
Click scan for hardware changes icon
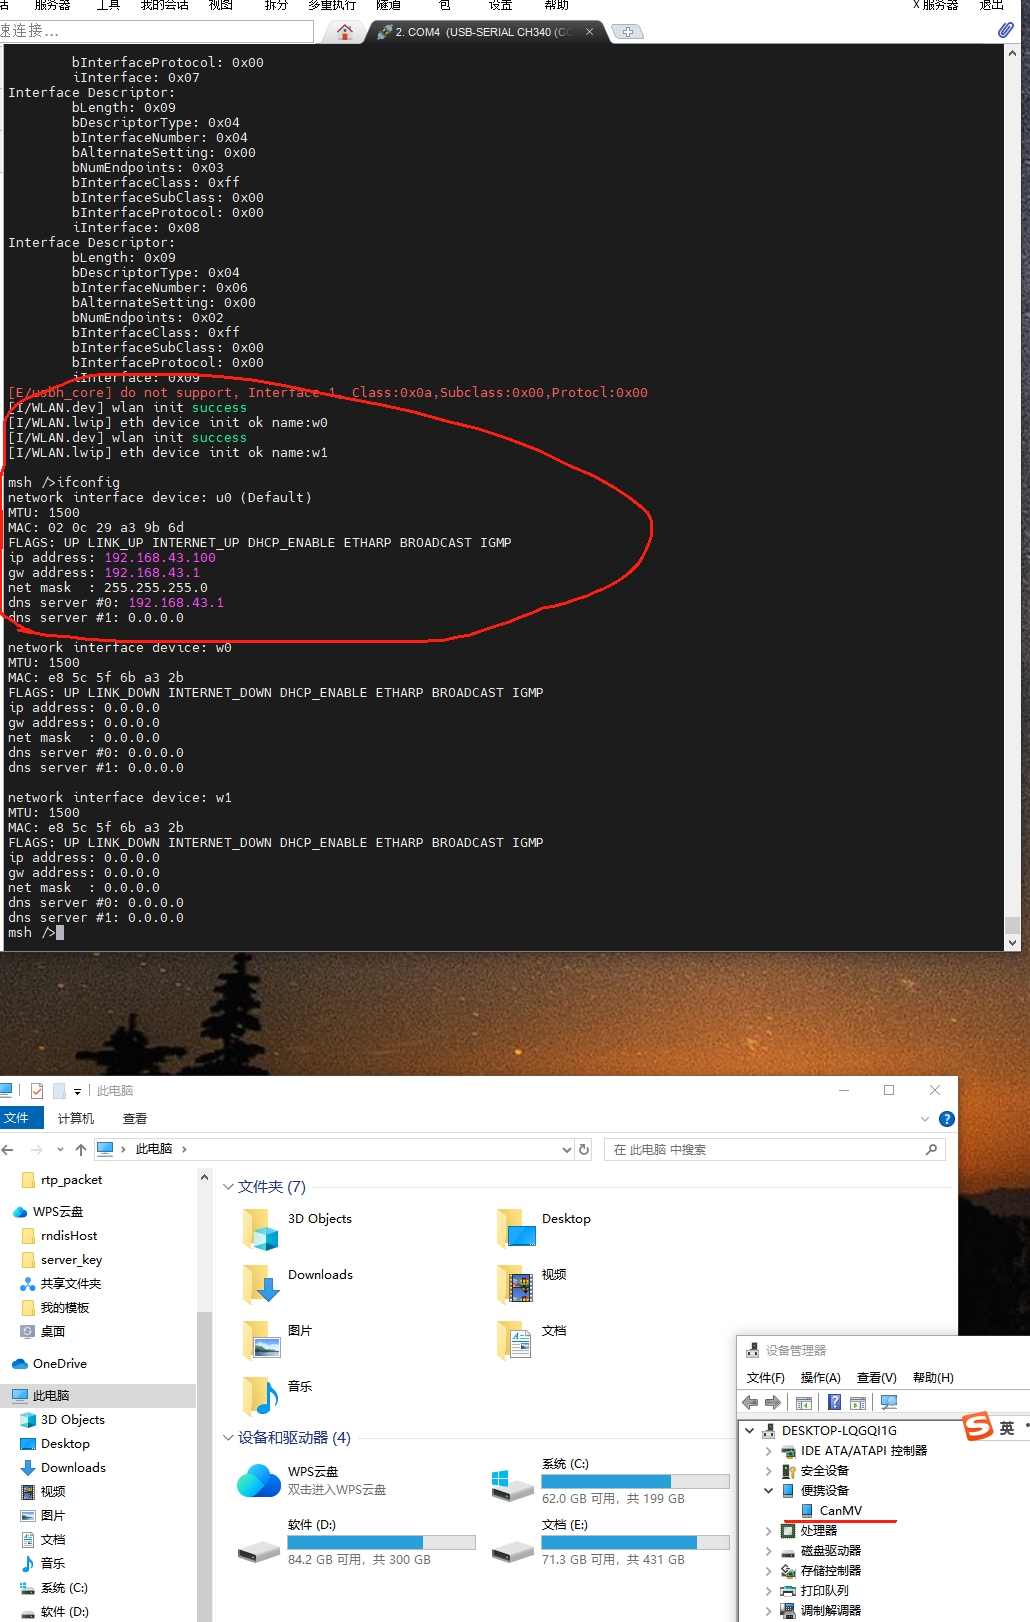[889, 1403]
